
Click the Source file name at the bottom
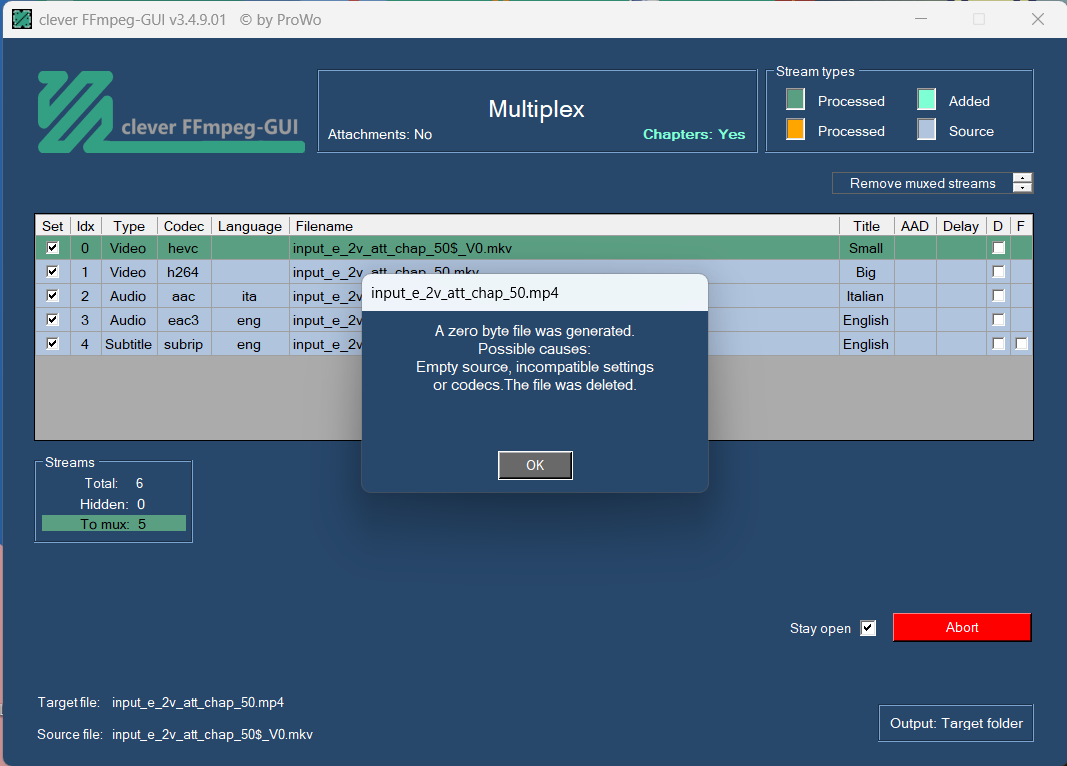(212, 734)
